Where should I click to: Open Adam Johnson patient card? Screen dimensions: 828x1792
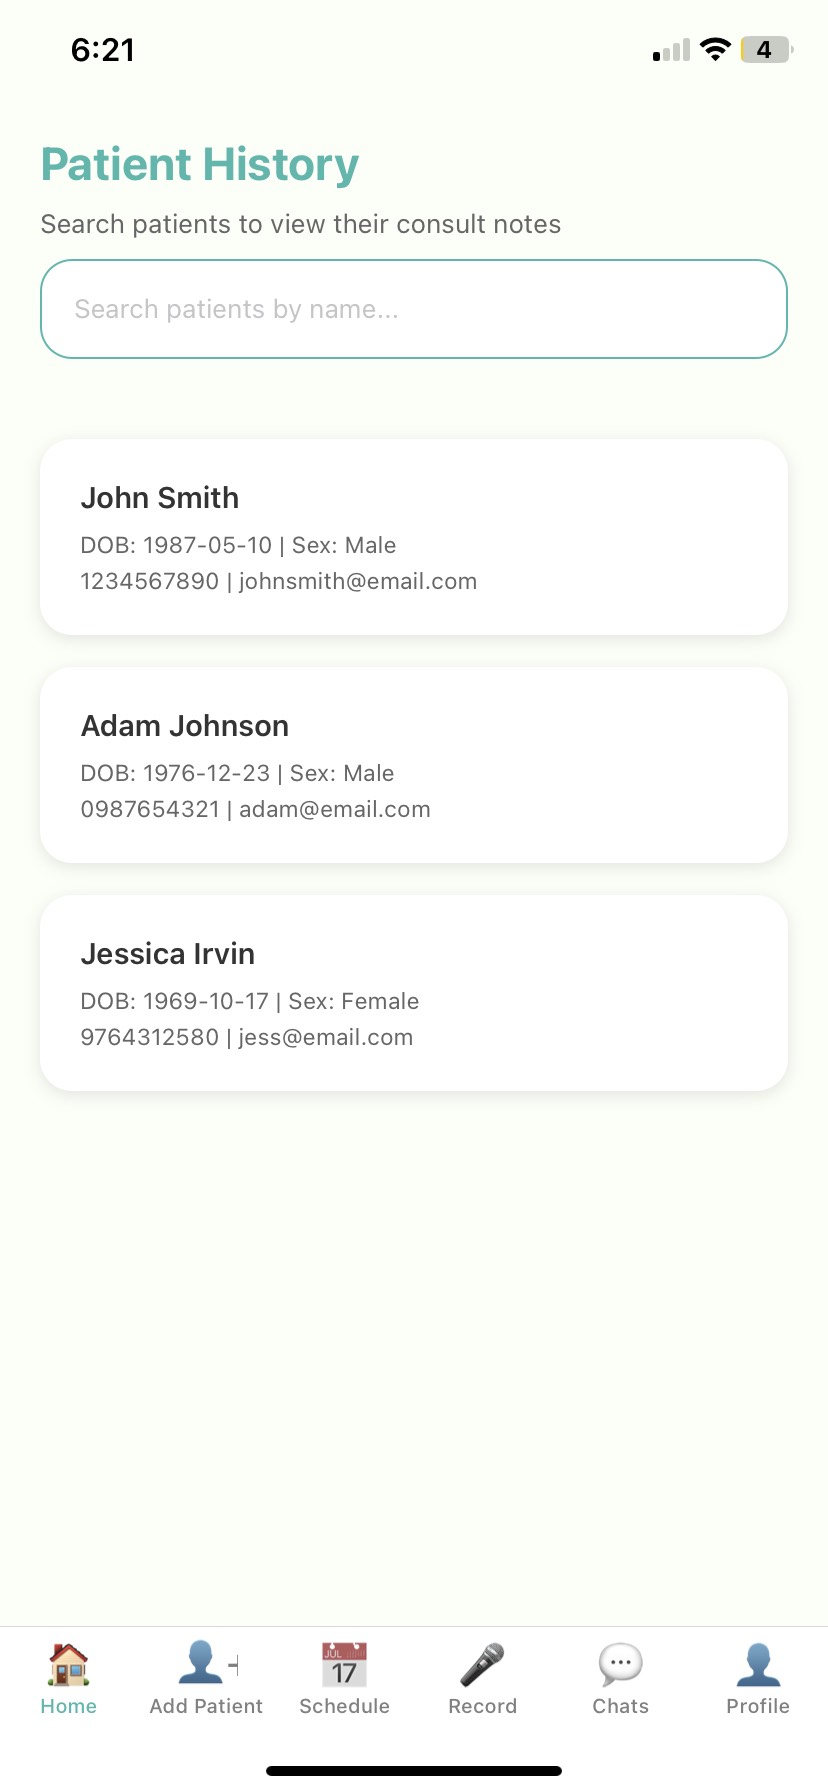[x=414, y=765]
